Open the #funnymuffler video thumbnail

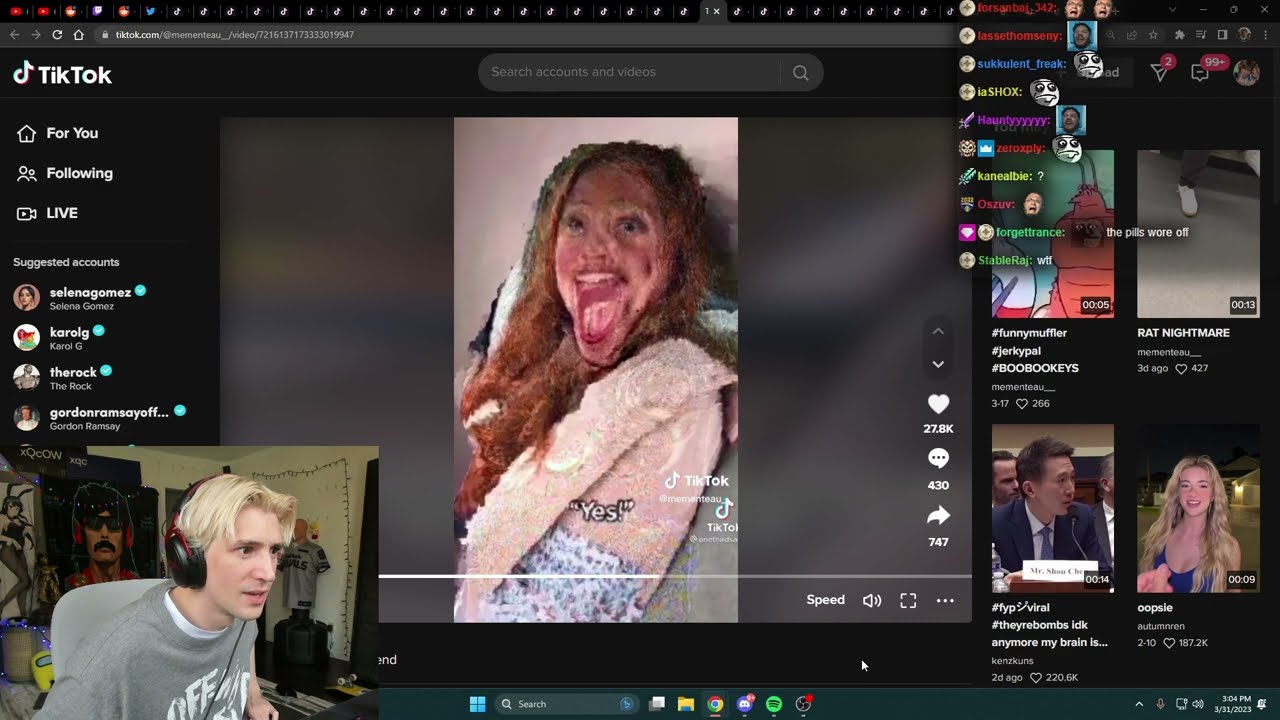(x=1052, y=234)
